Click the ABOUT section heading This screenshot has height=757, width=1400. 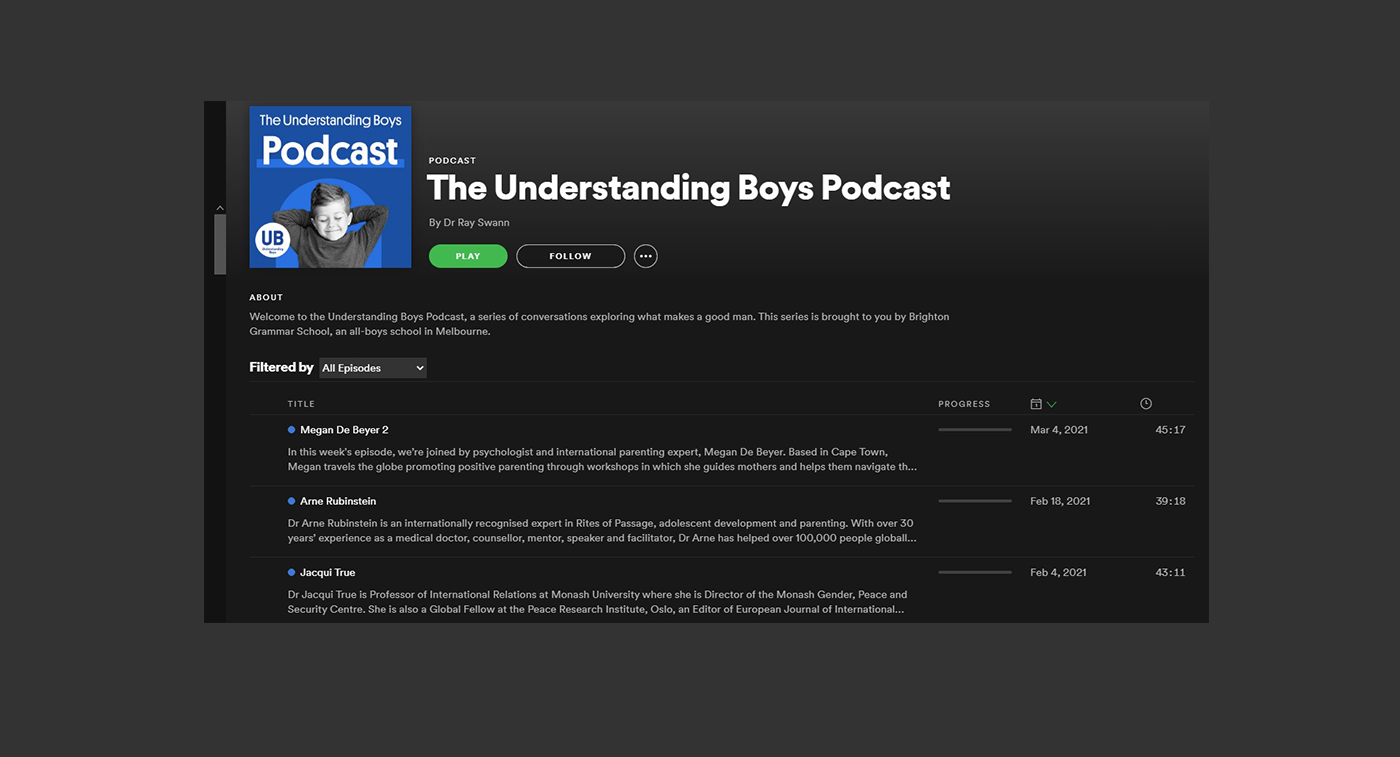pos(266,297)
